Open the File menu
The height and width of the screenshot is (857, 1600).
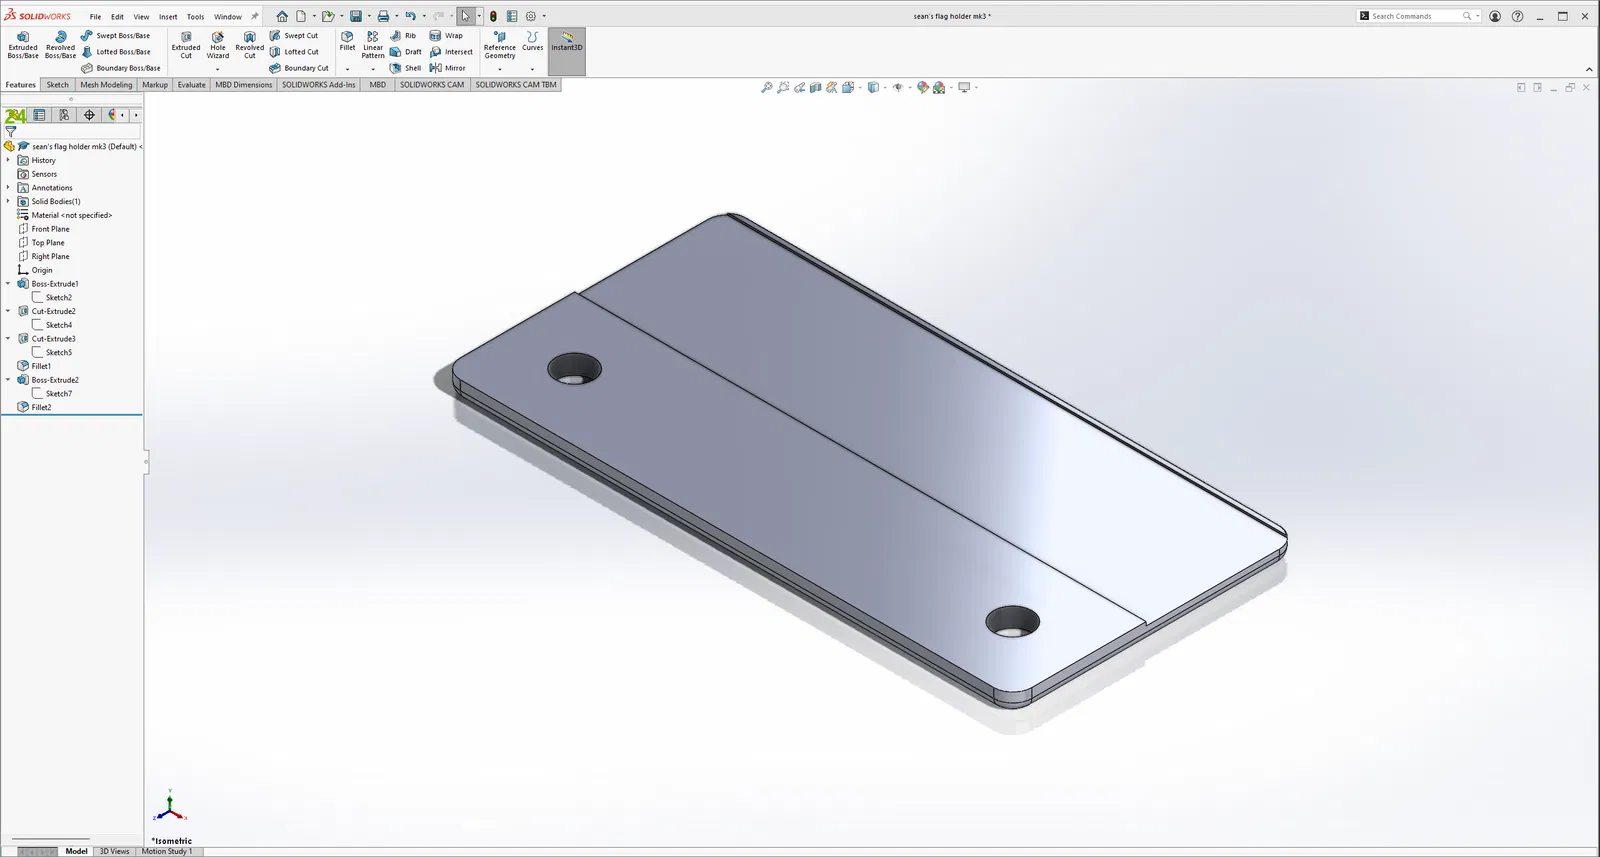[95, 17]
